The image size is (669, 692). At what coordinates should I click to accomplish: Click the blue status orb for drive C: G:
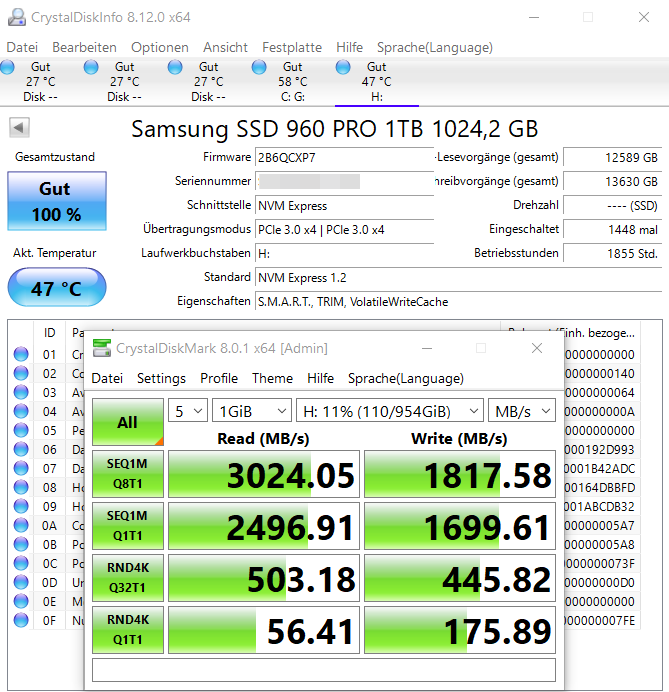point(259,67)
